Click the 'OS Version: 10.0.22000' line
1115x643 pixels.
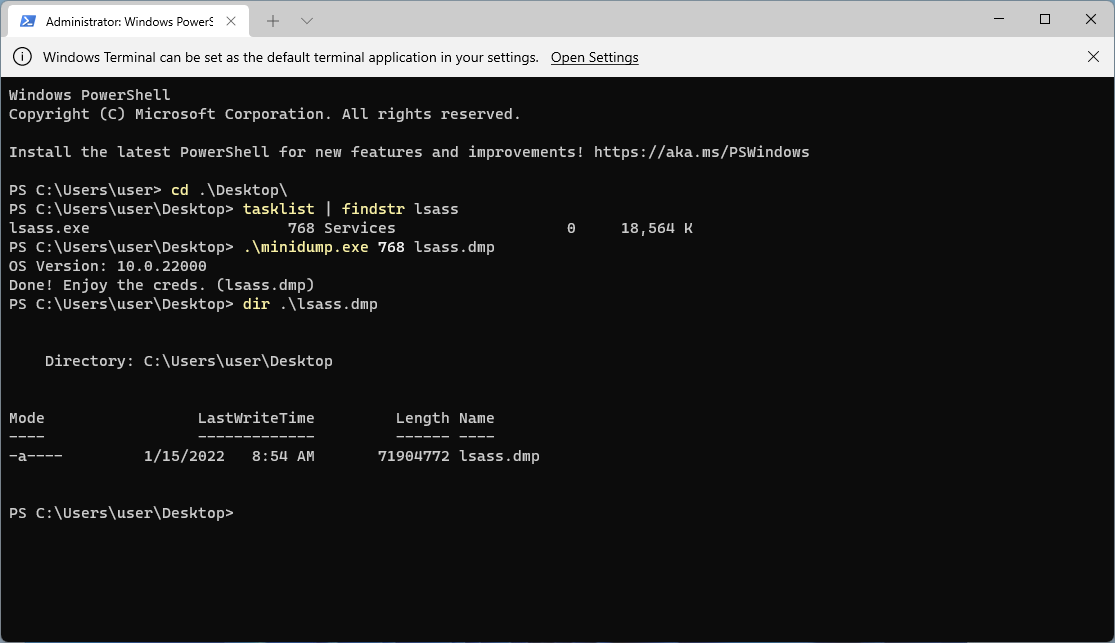[107, 266]
